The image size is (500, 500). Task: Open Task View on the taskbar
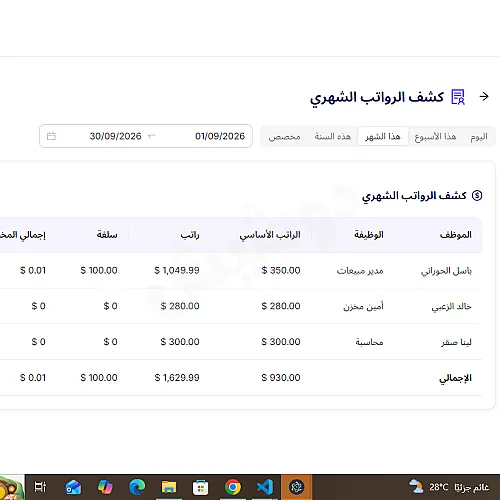pyautogui.click(x=40, y=487)
